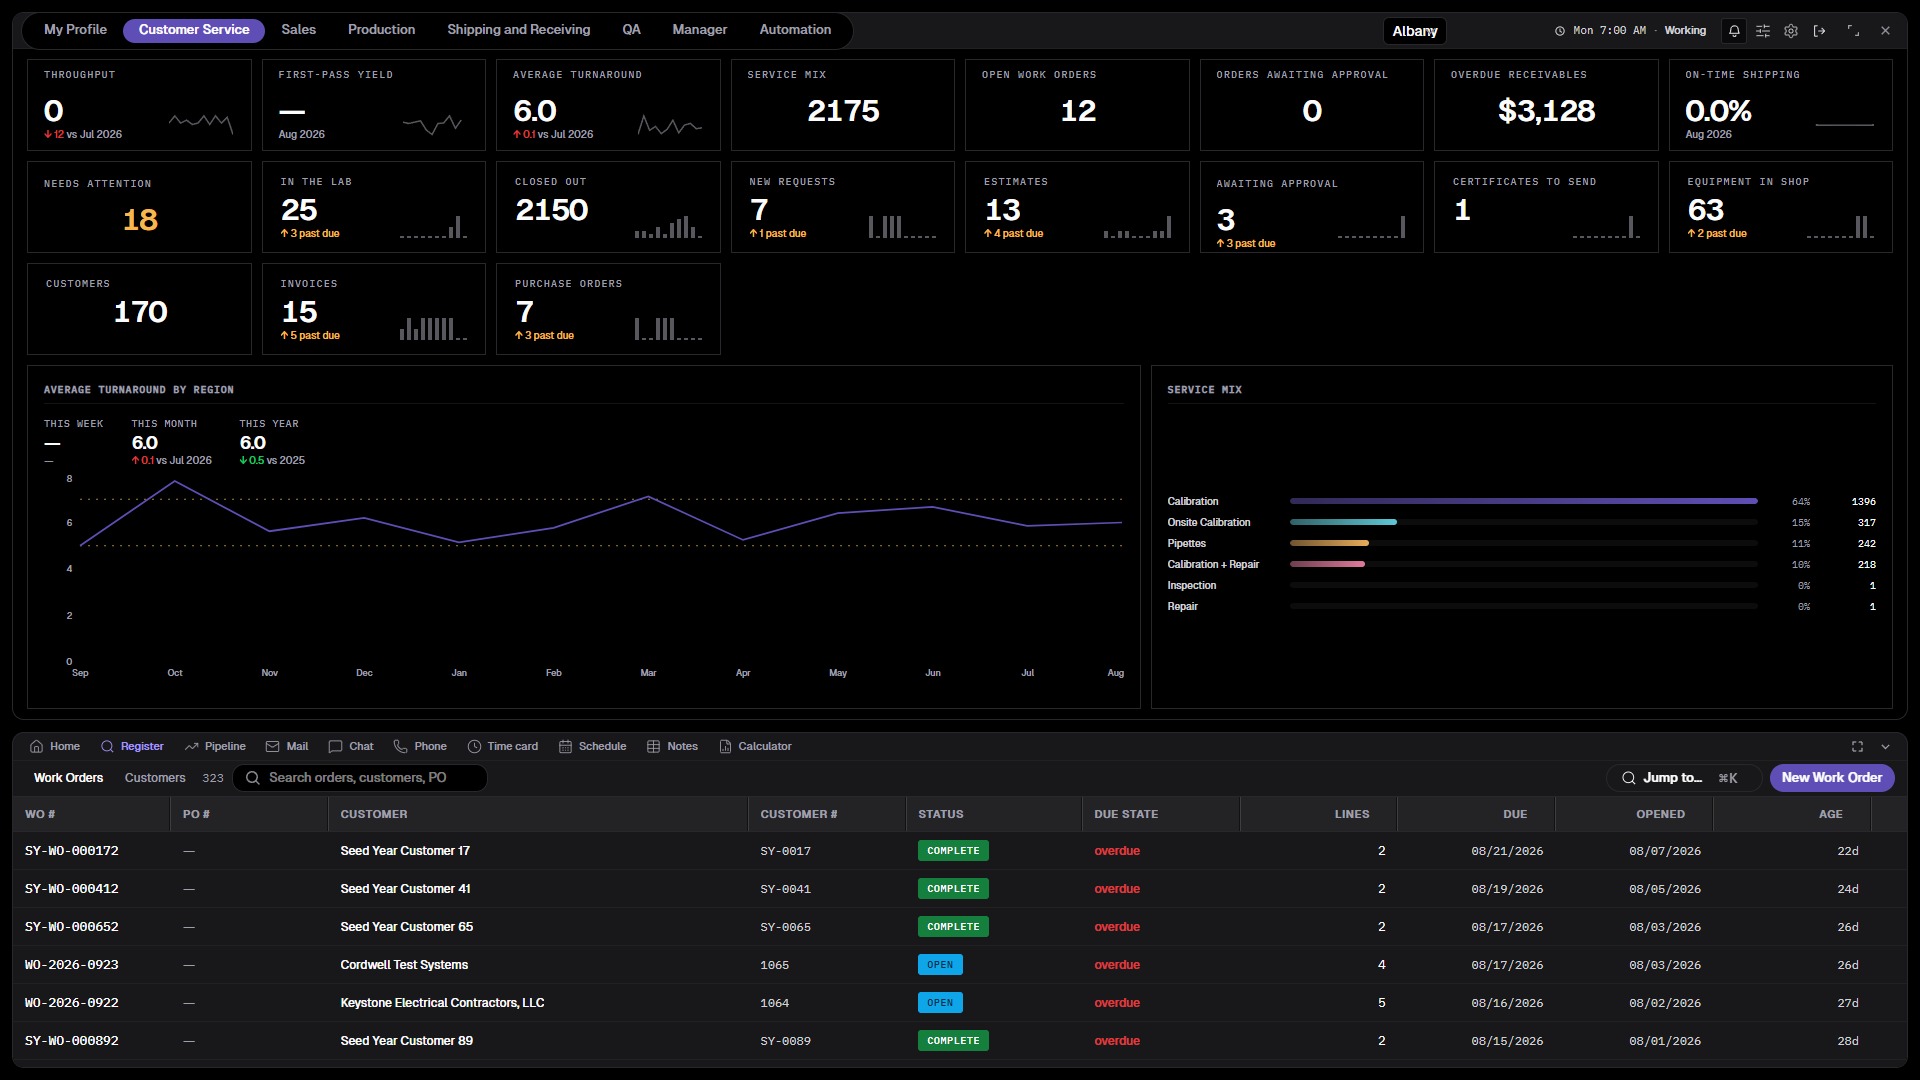Open Mail from the toolbar

pos(287,747)
